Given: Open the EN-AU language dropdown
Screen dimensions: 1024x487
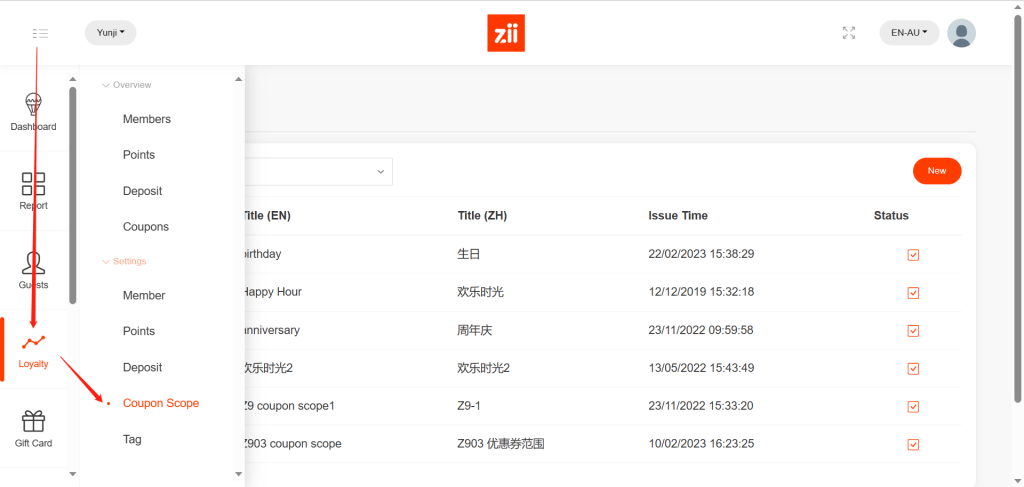Looking at the screenshot, I should tap(909, 33).
